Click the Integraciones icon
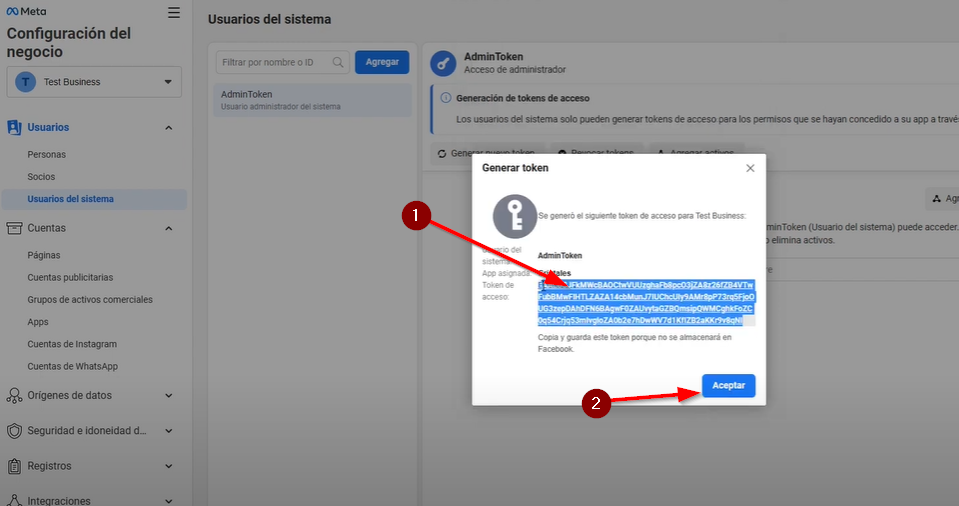Screen dimensions: 959x506 (x=14, y=500)
